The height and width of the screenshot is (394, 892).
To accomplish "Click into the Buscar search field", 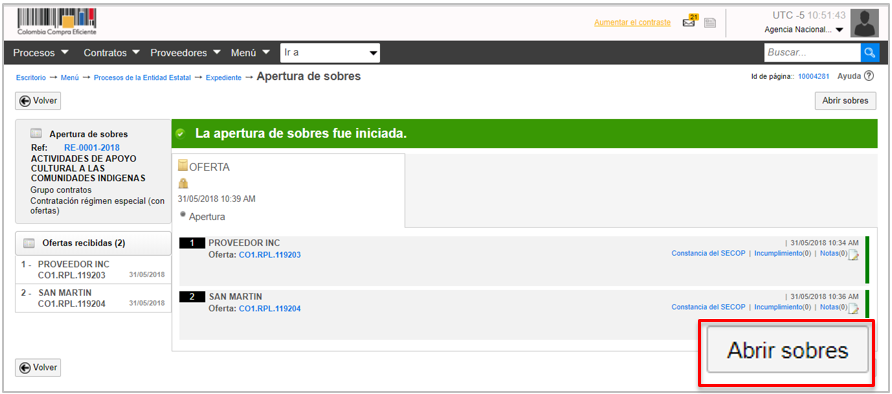I will click(812, 53).
